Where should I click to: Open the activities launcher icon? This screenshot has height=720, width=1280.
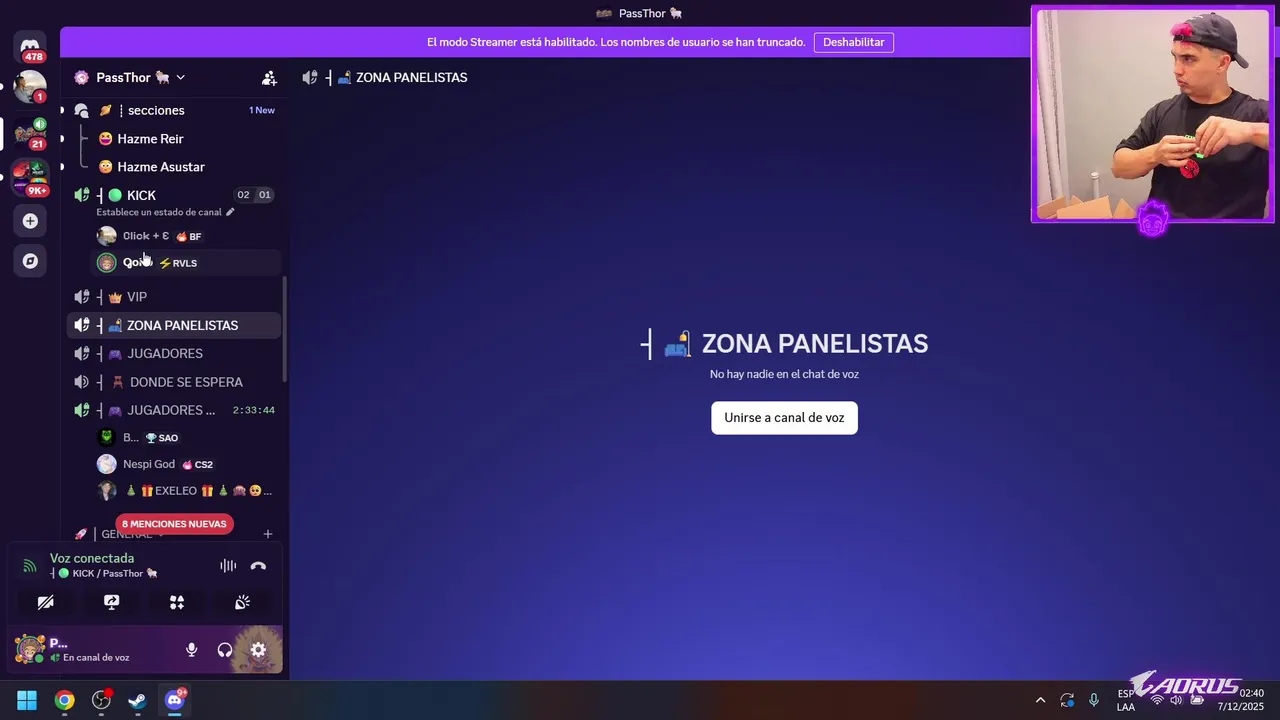coord(177,602)
